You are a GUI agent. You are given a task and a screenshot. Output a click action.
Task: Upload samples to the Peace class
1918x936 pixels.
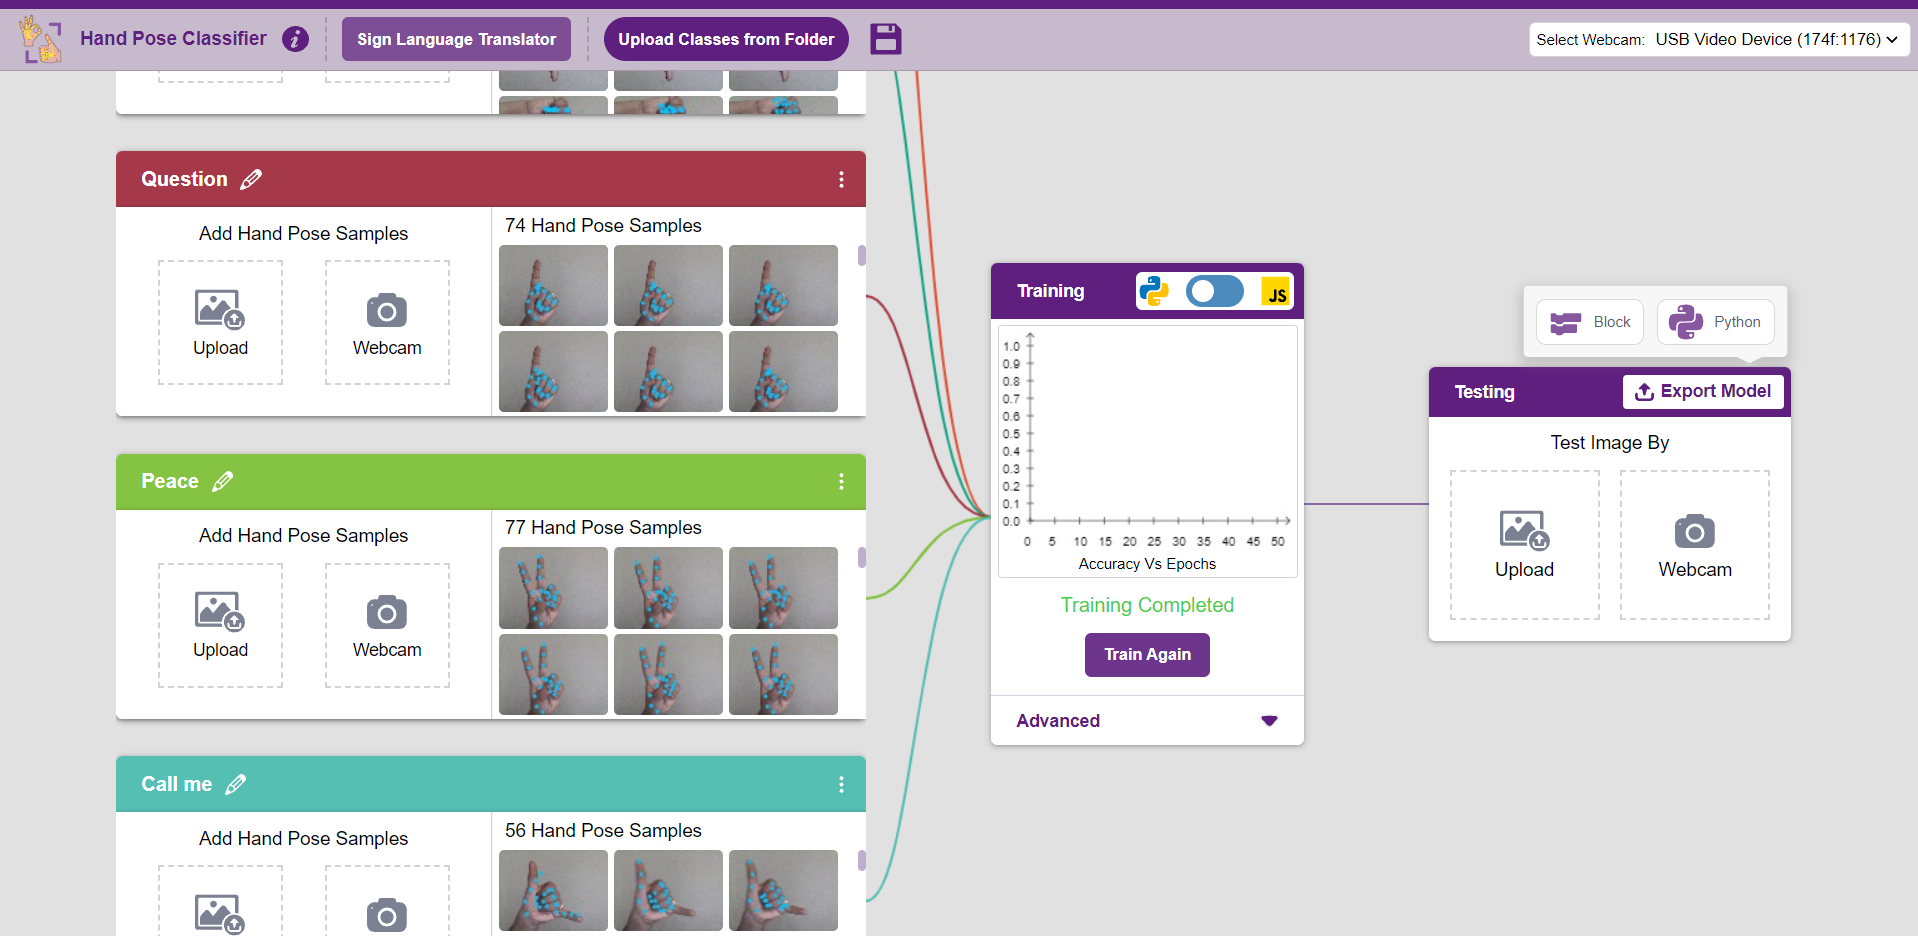[221, 625]
